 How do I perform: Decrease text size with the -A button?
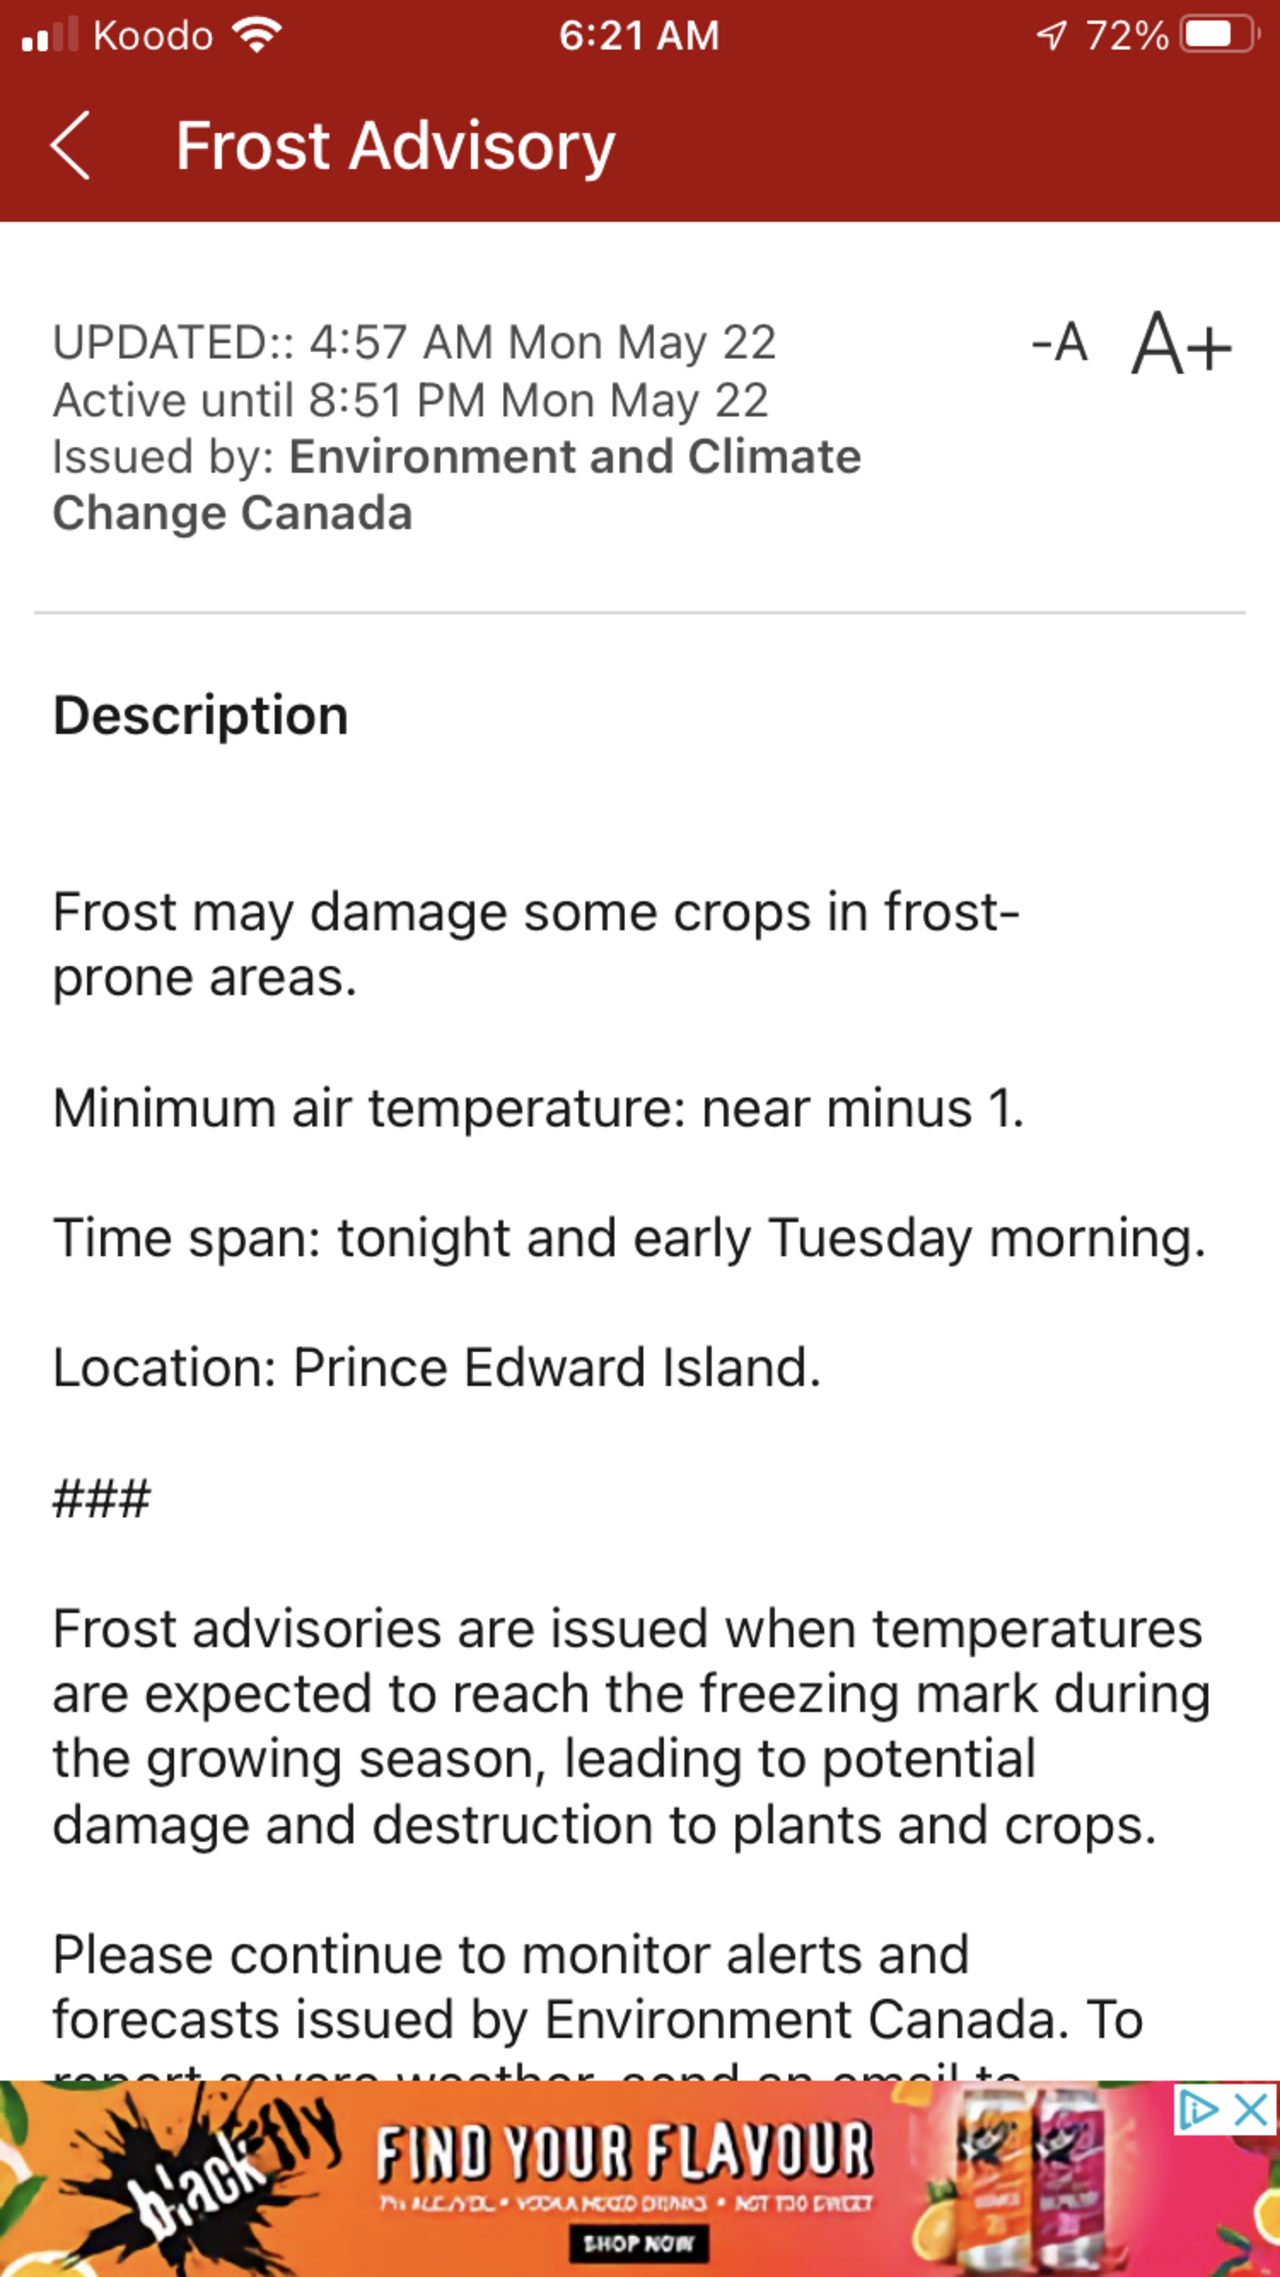coord(1060,343)
